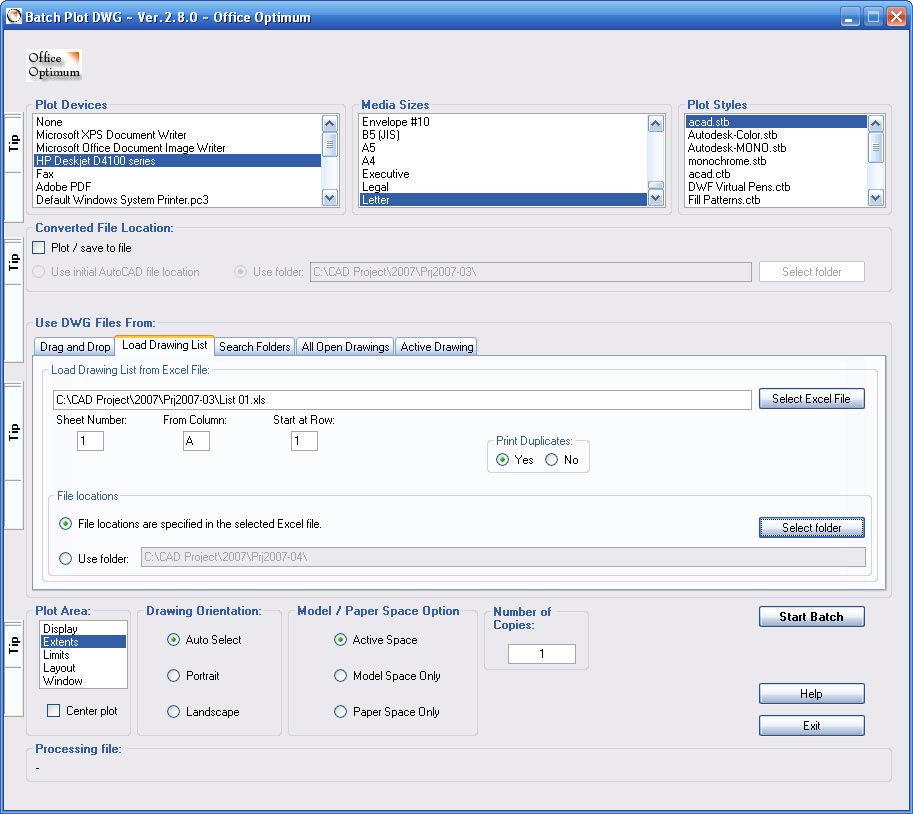913x814 pixels.
Task: Select Microsoft XPS Document Writer device
Action: [x=177, y=135]
